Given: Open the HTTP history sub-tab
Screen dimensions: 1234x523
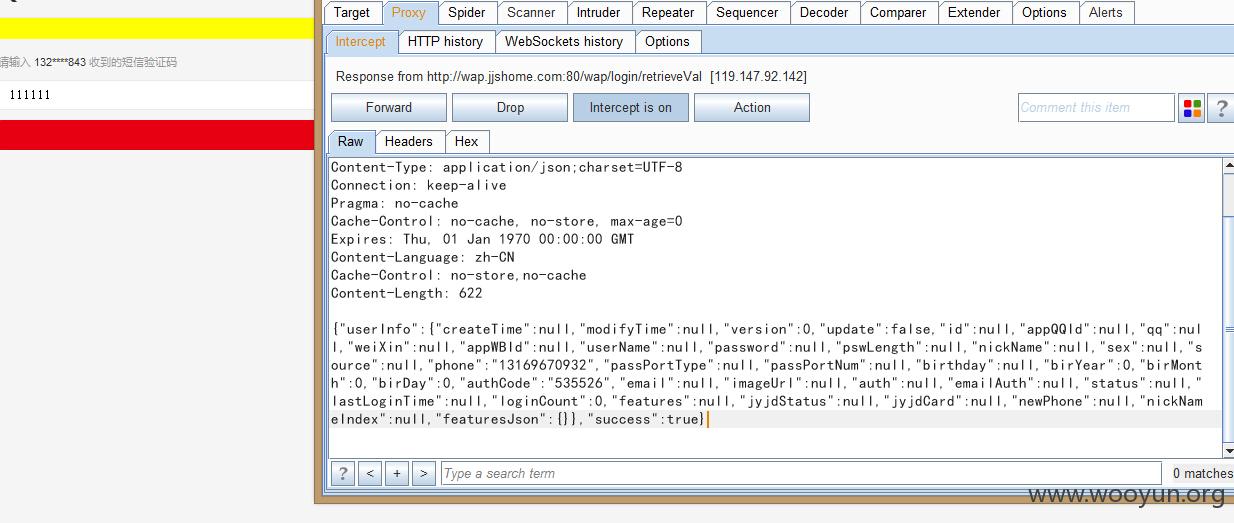Looking at the screenshot, I should (445, 42).
